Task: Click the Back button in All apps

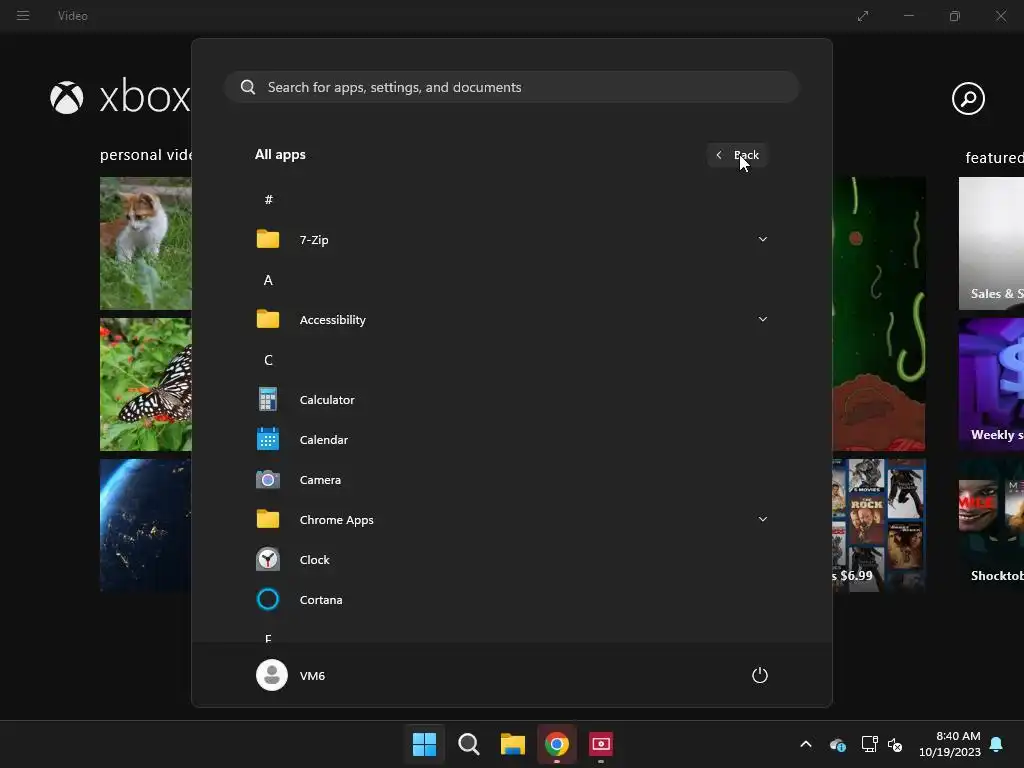Action: 737,155
